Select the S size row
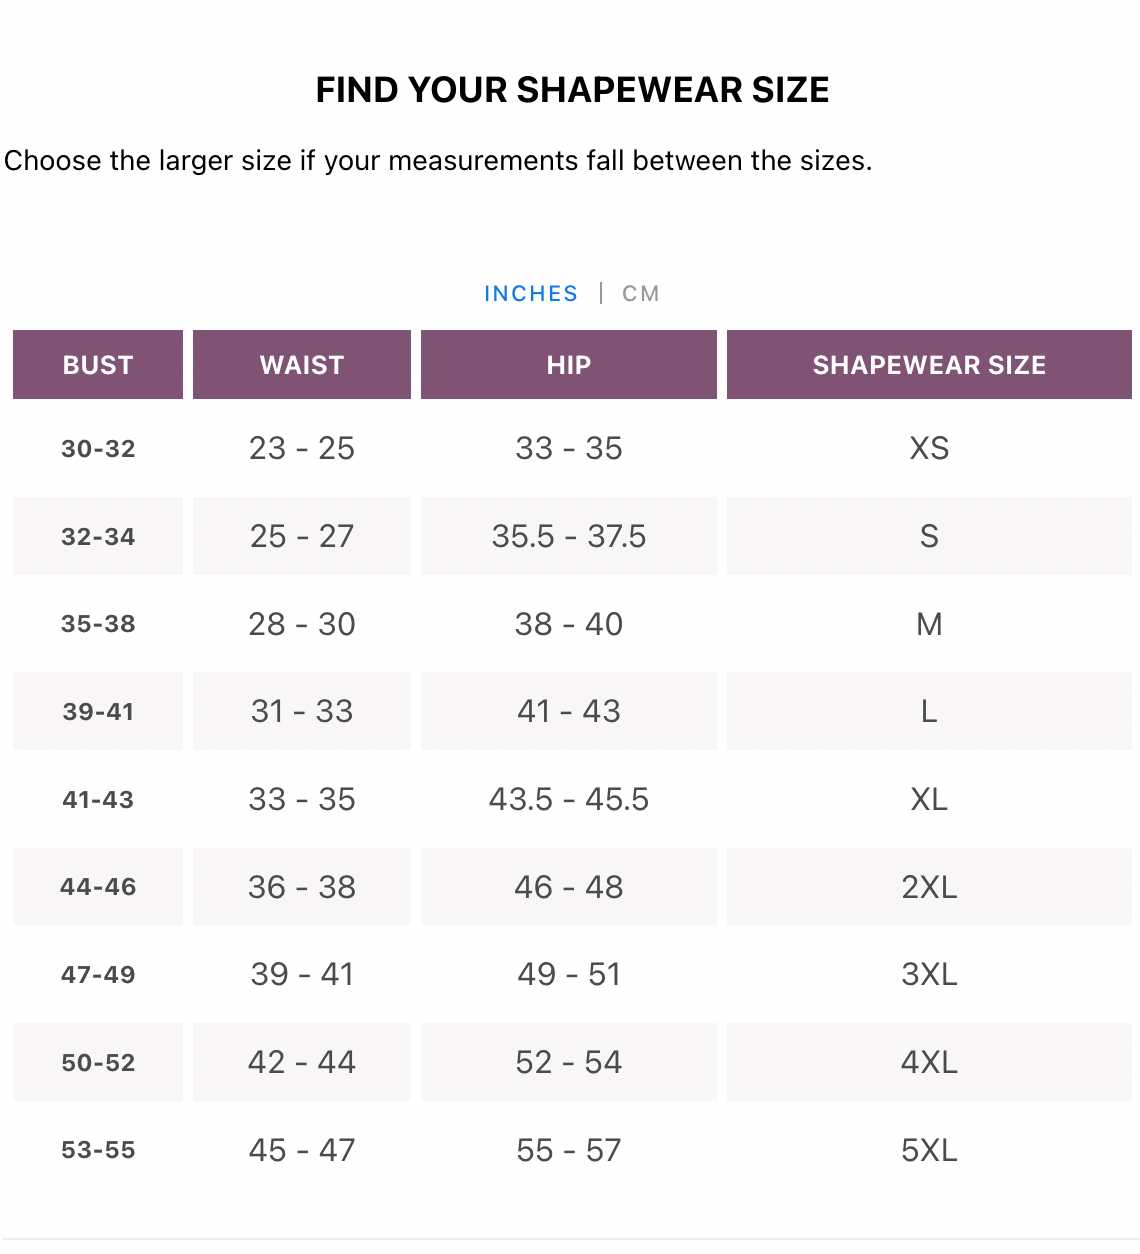 point(930,536)
